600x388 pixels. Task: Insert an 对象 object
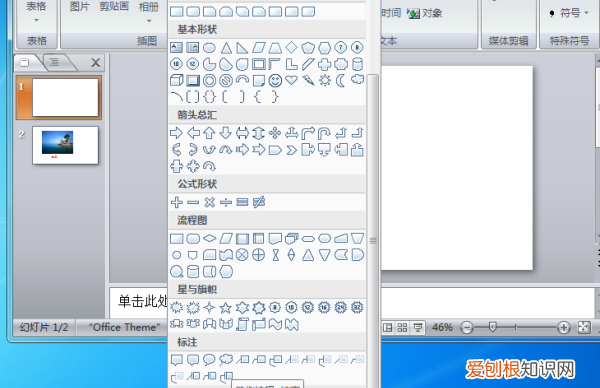pyautogui.click(x=425, y=13)
